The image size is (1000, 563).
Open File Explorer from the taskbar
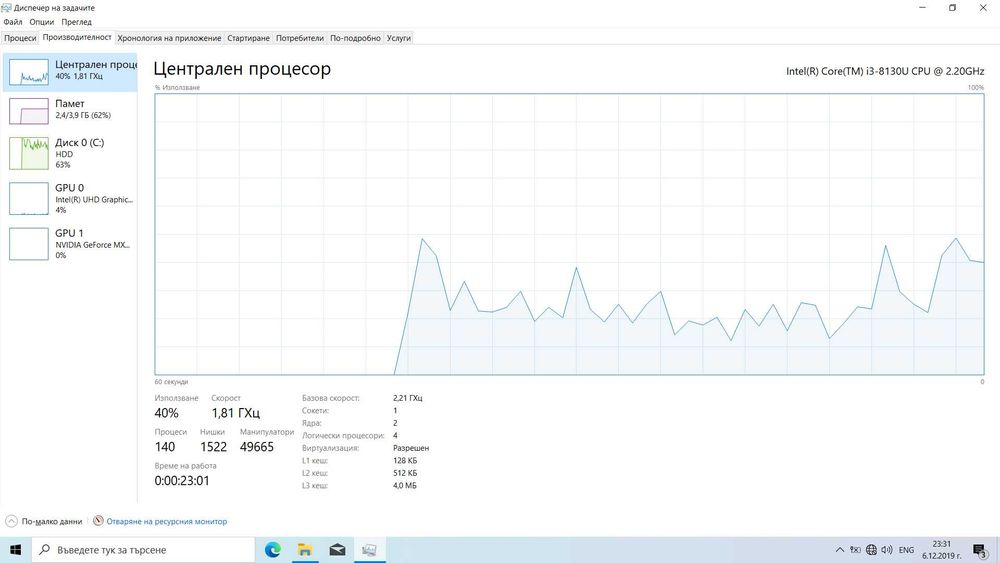point(305,550)
